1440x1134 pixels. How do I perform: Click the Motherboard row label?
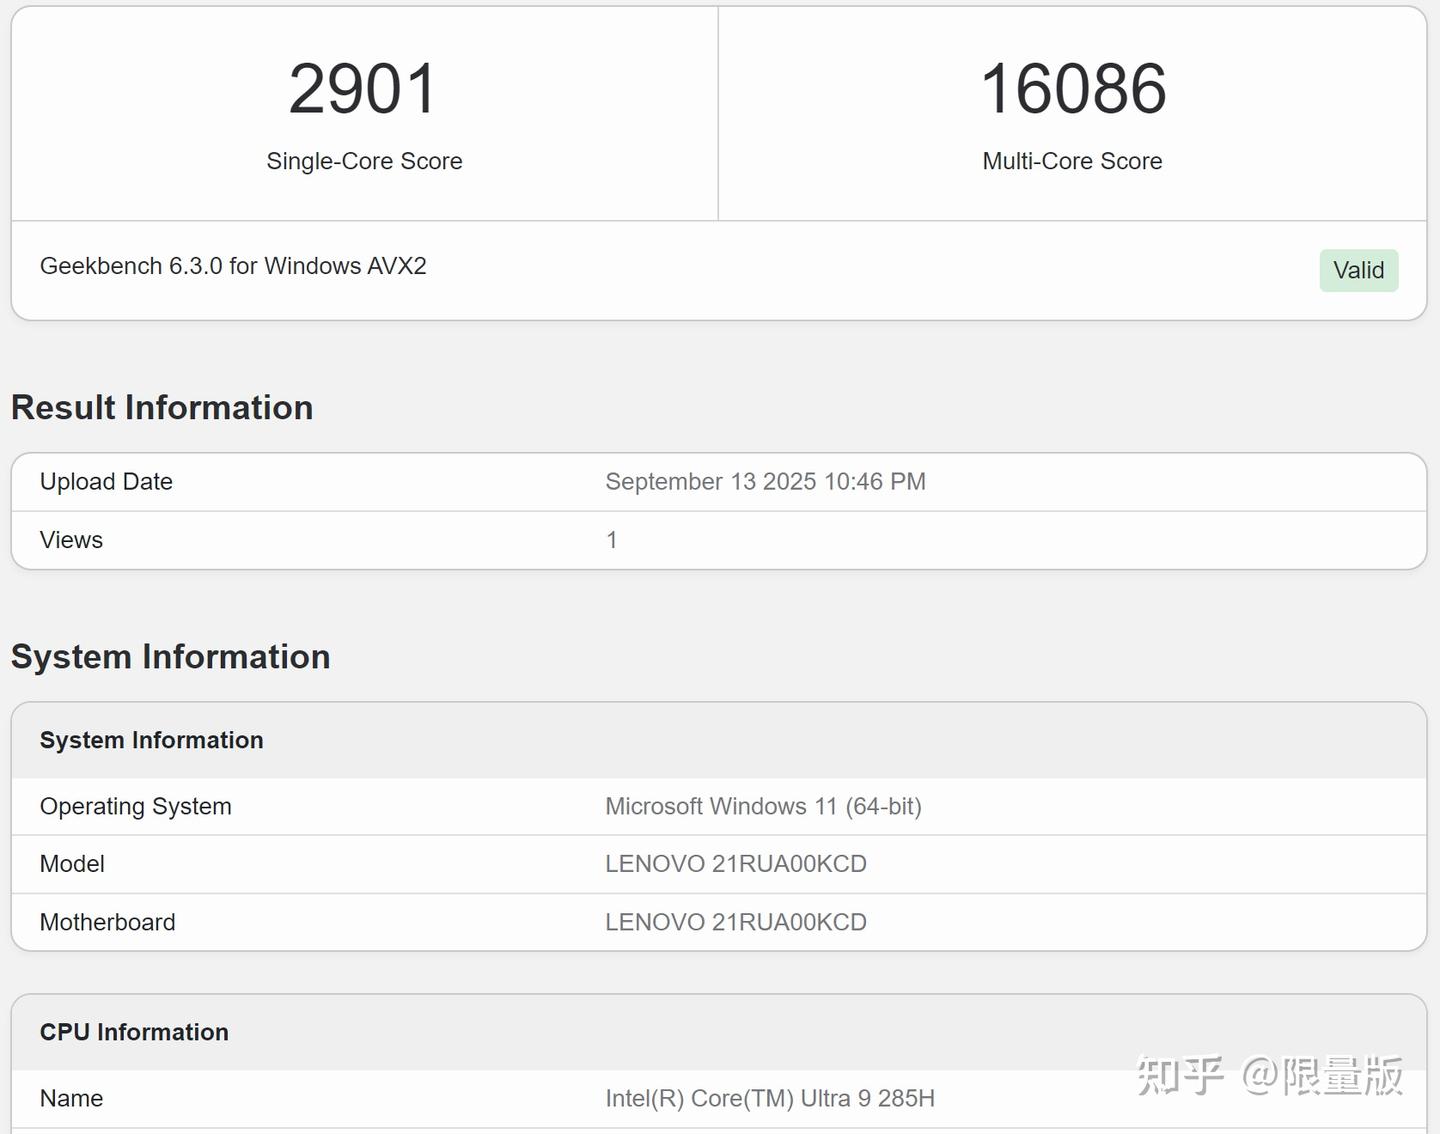coord(107,922)
